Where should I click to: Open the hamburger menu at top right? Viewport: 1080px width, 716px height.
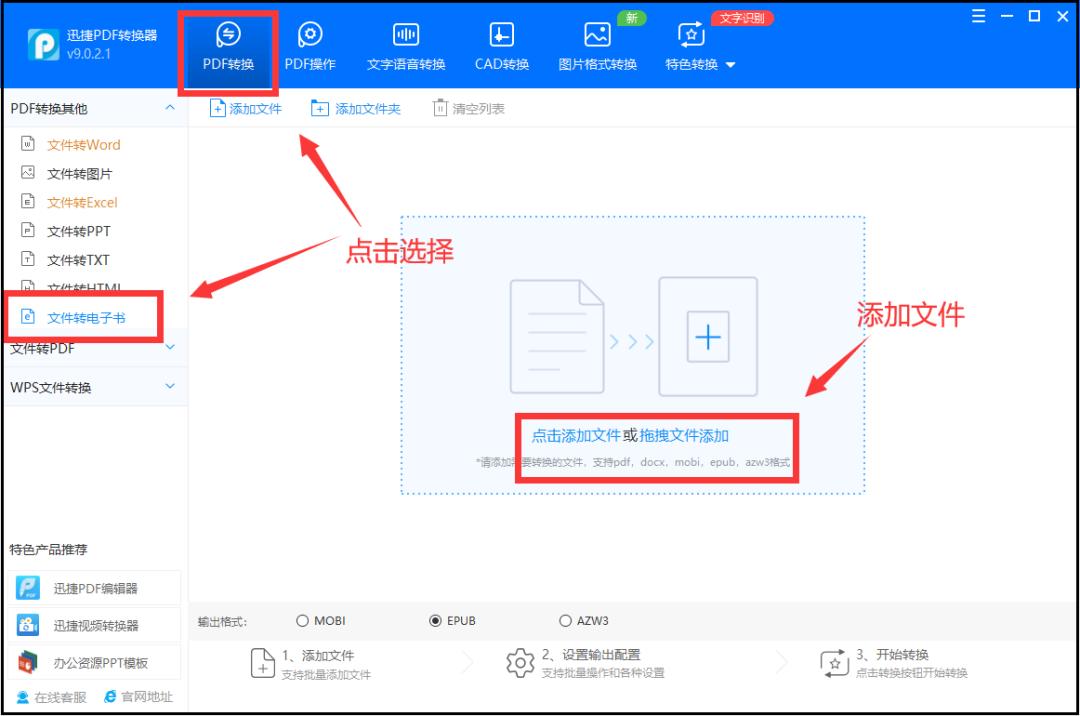click(x=978, y=15)
